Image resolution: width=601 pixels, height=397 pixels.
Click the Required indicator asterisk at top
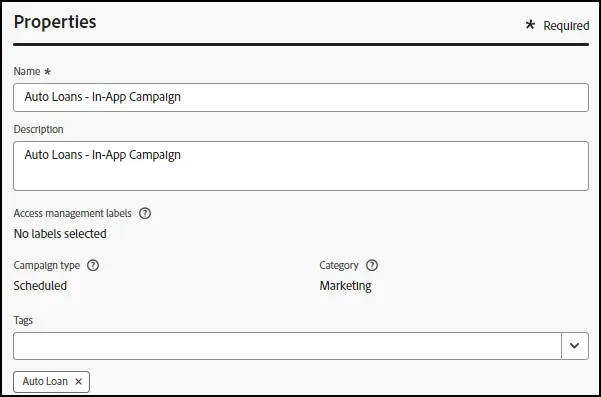click(x=530, y=25)
